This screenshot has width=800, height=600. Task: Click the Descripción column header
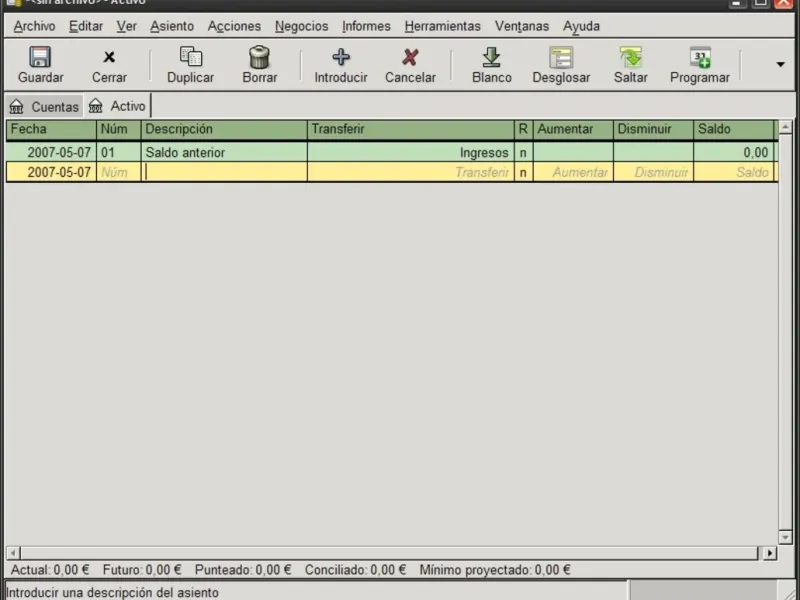point(224,130)
